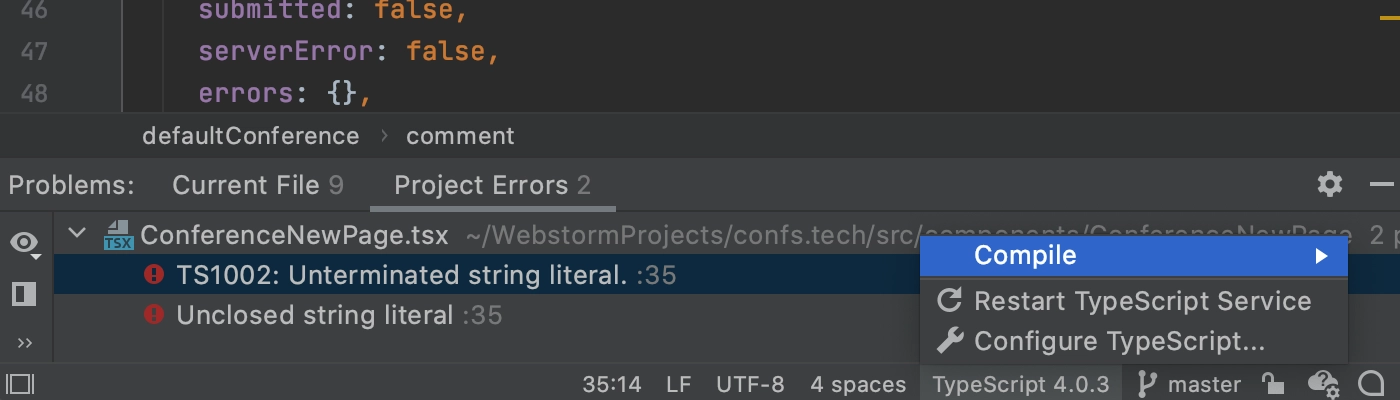Expand the Compile submenu arrow

1321,256
